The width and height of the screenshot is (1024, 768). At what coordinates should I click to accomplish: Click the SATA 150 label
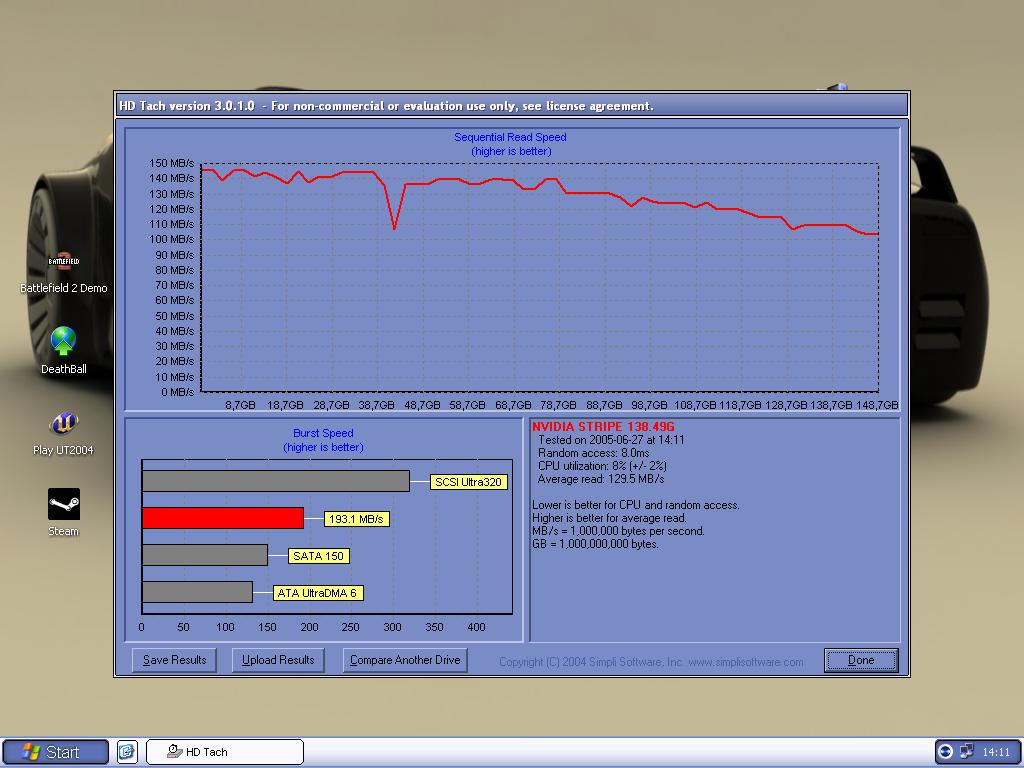[319, 556]
